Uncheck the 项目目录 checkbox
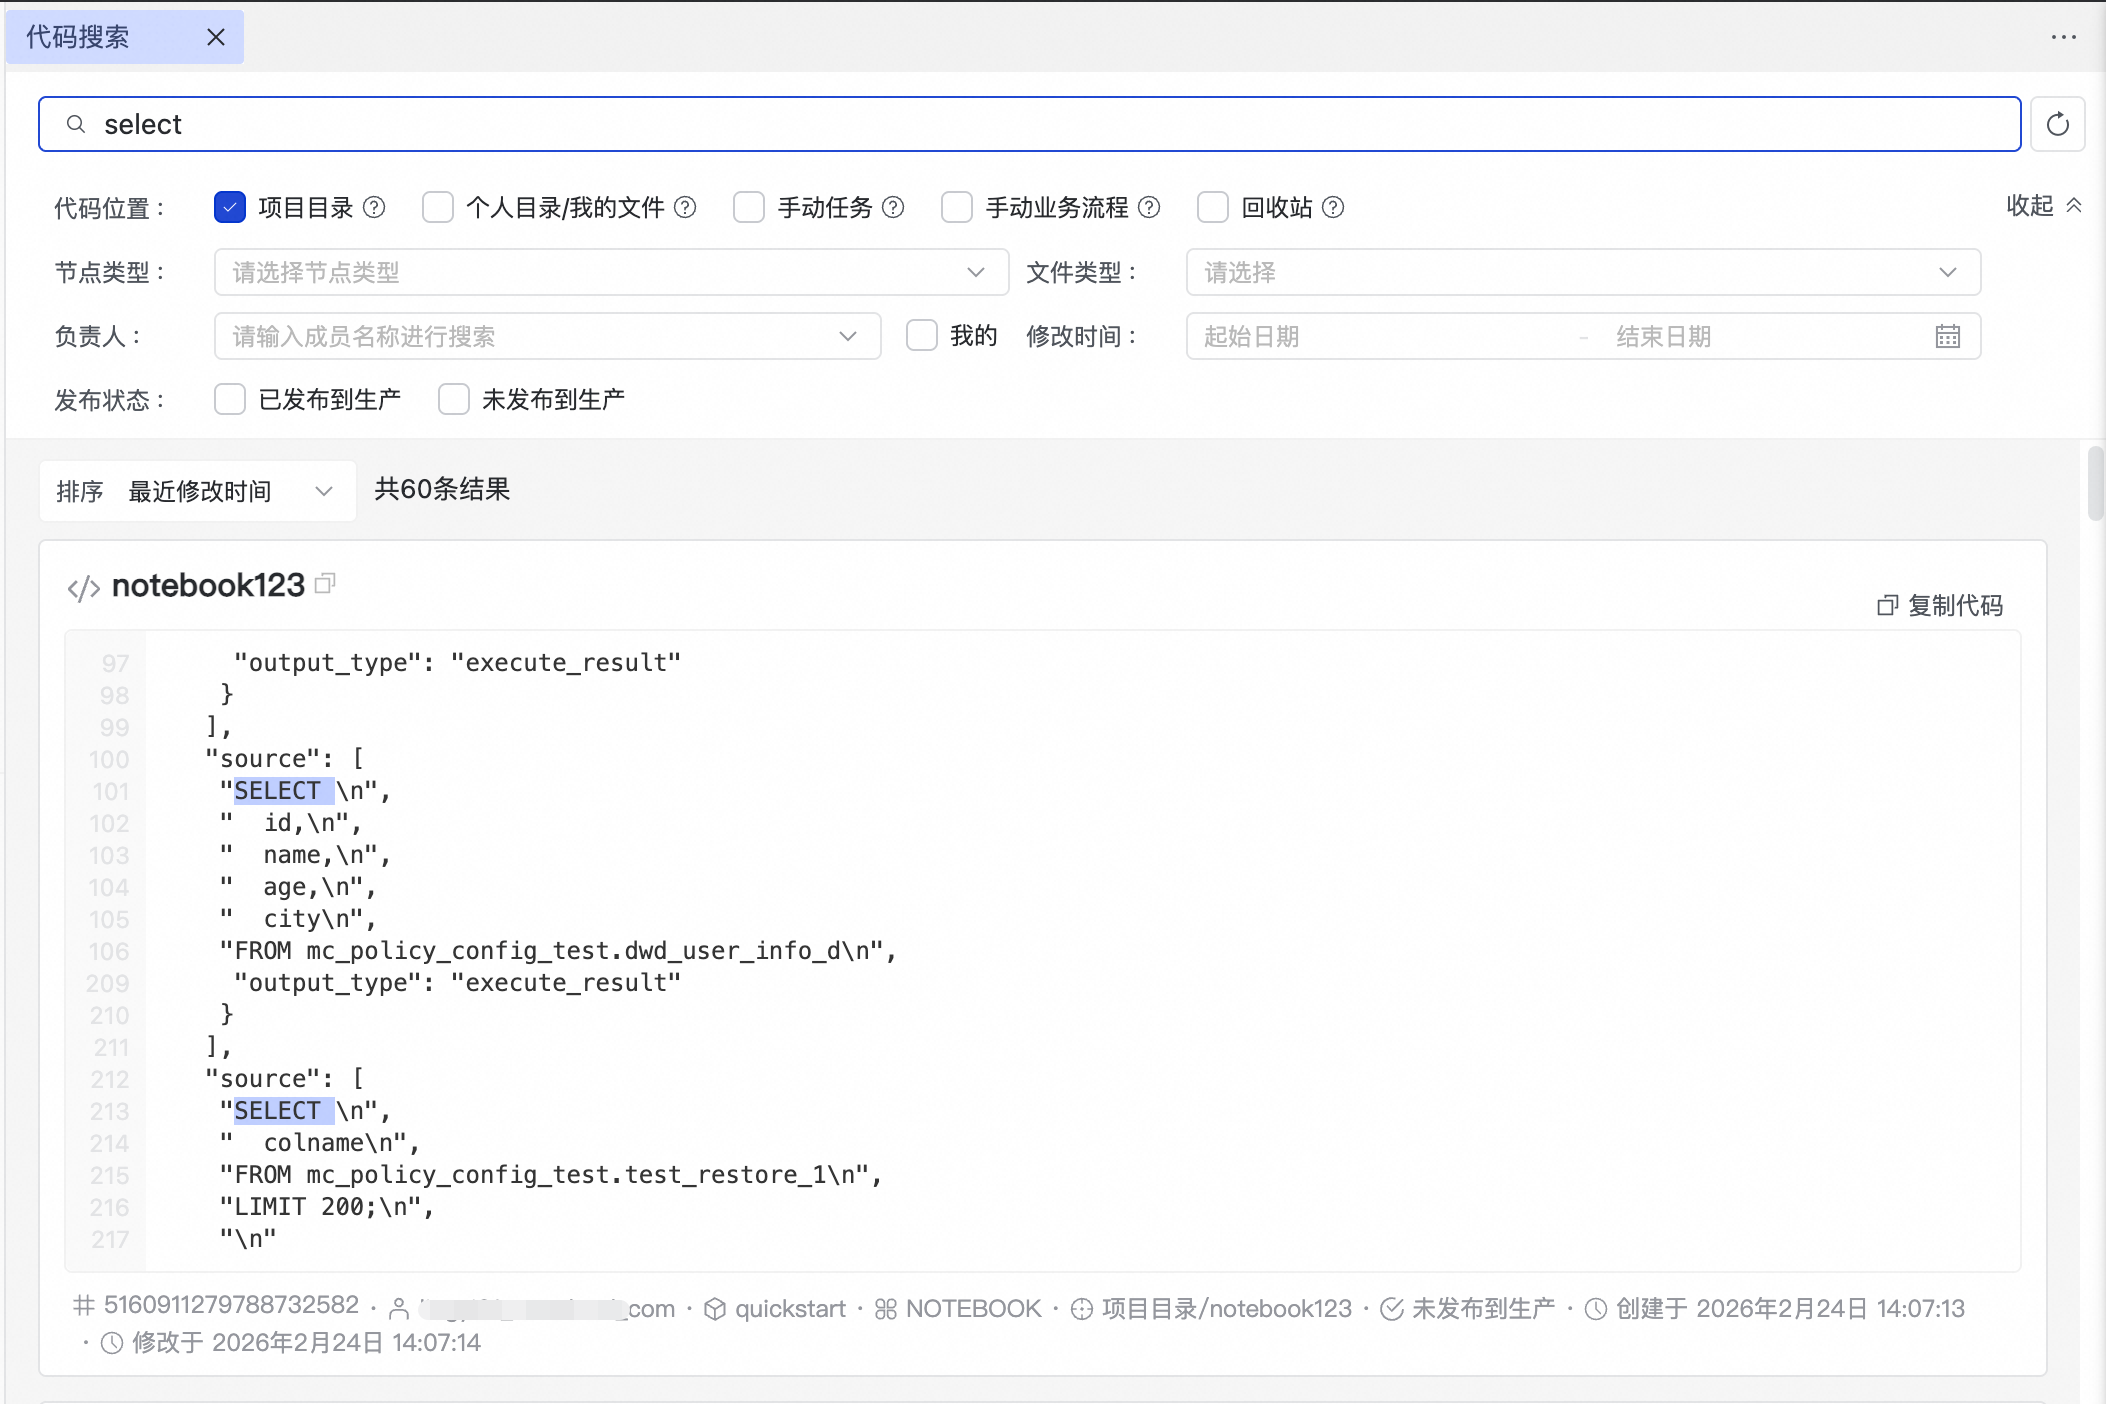The image size is (2106, 1404). click(x=230, y=207)
